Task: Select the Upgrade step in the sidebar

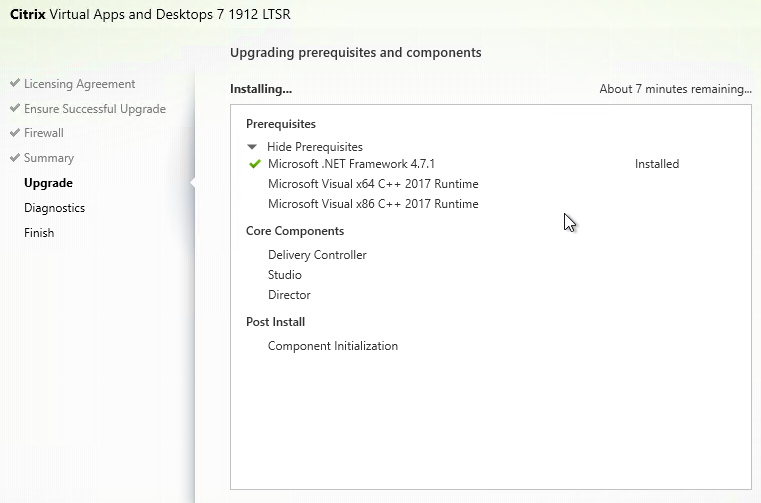Action: [x=49, y=183]
